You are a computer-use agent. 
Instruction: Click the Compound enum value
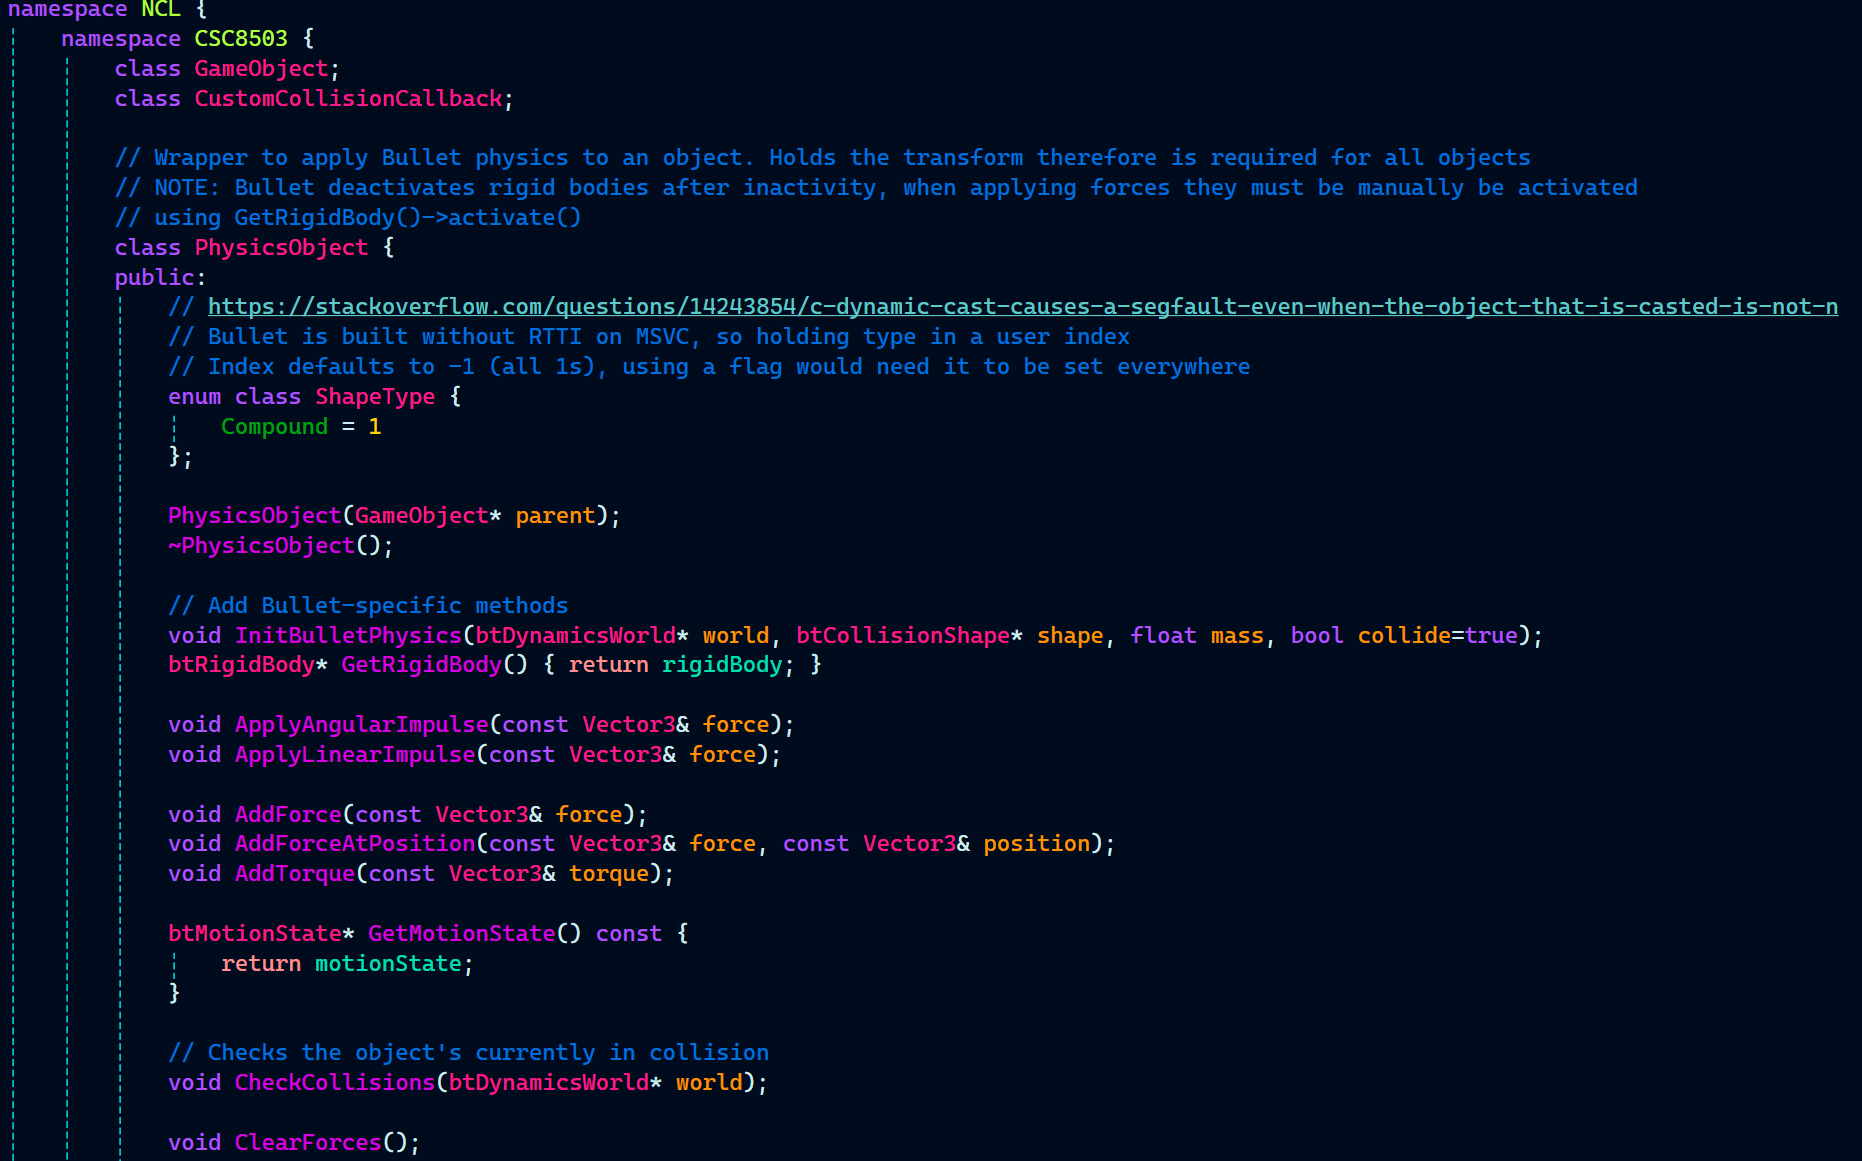[274, 427]
